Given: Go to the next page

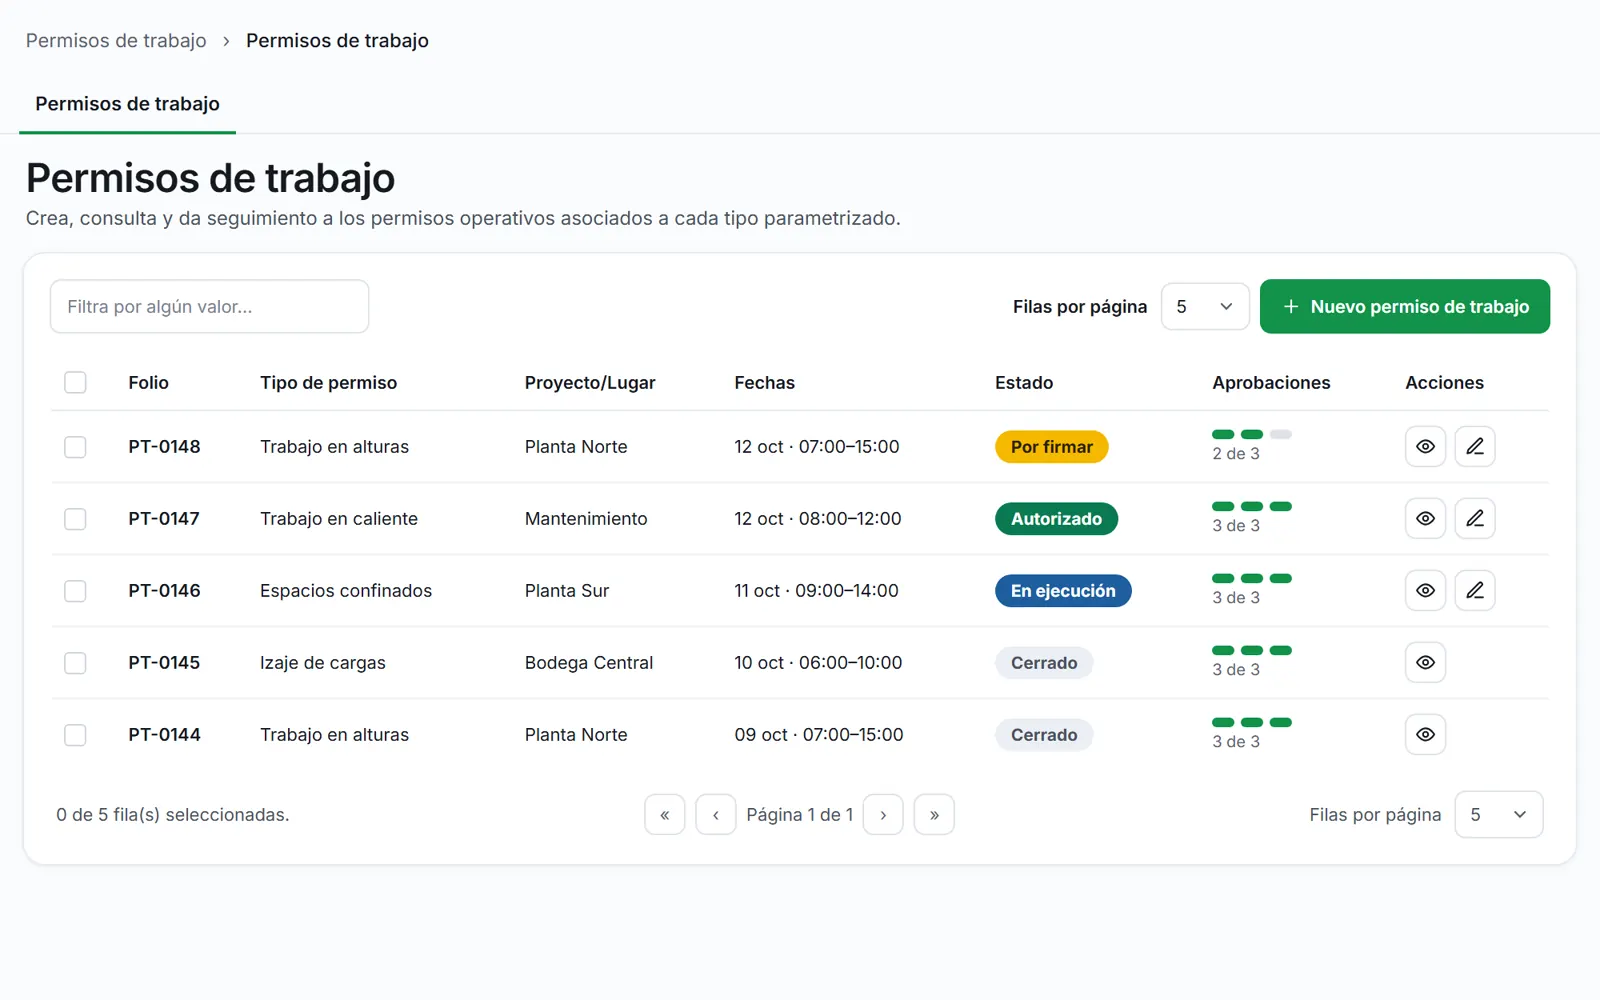Looking at the screenshot, I should click(x=883, y=815).
